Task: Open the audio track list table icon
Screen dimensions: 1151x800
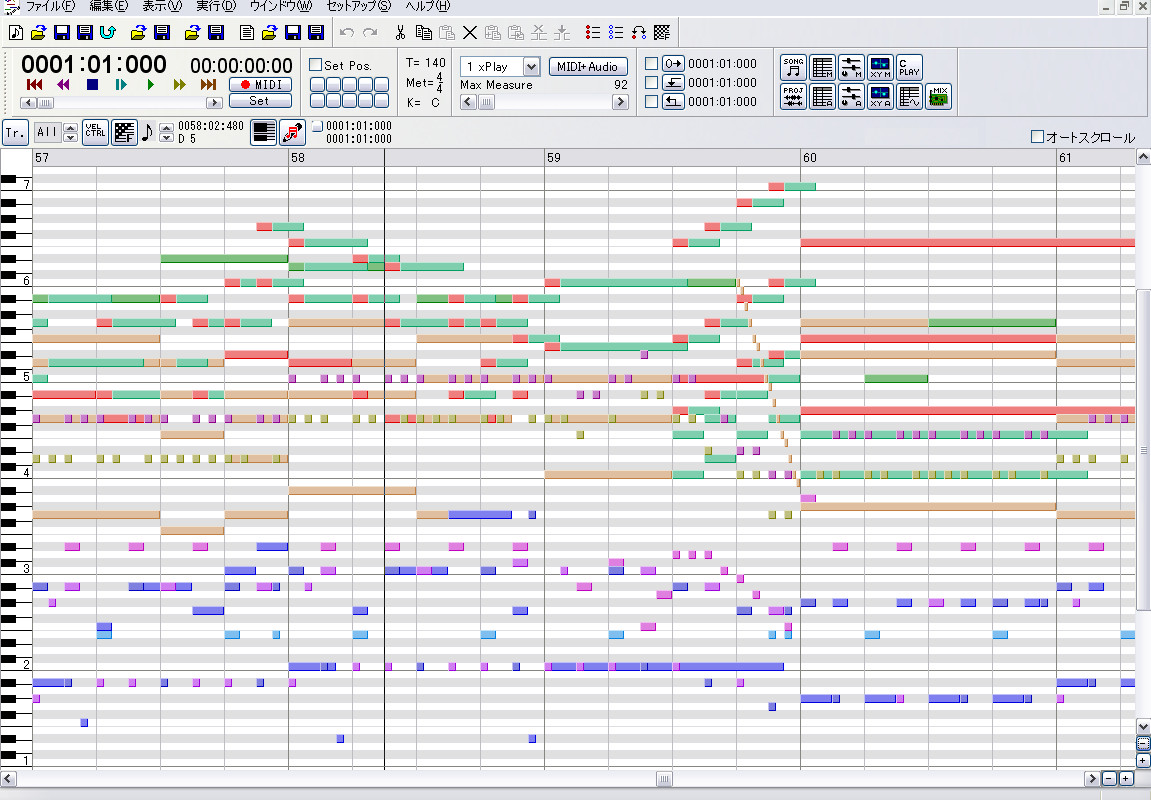Action: coord(823,96)
